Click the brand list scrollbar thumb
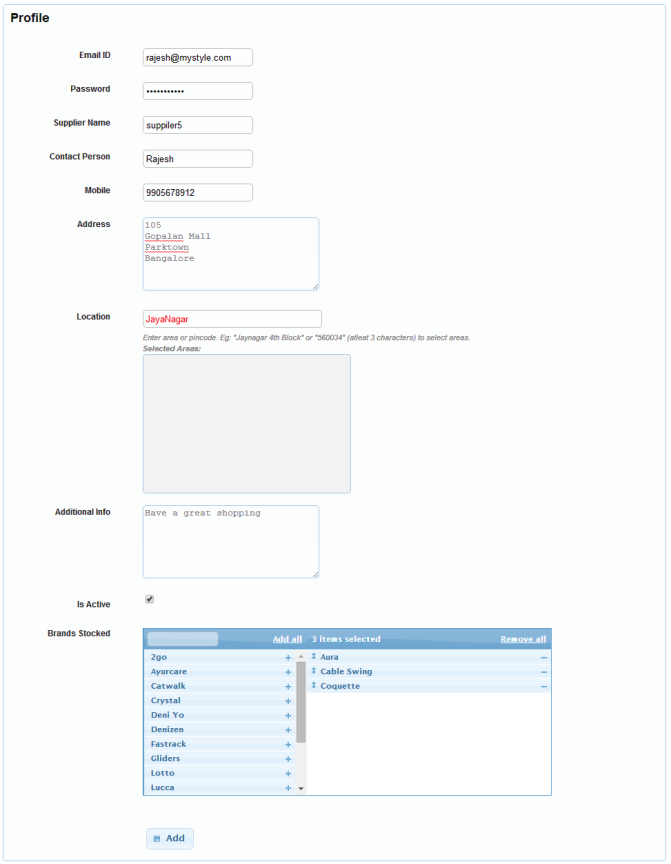Image resolution: width=671 pixels, height=864 pixels. pos(301,703)
